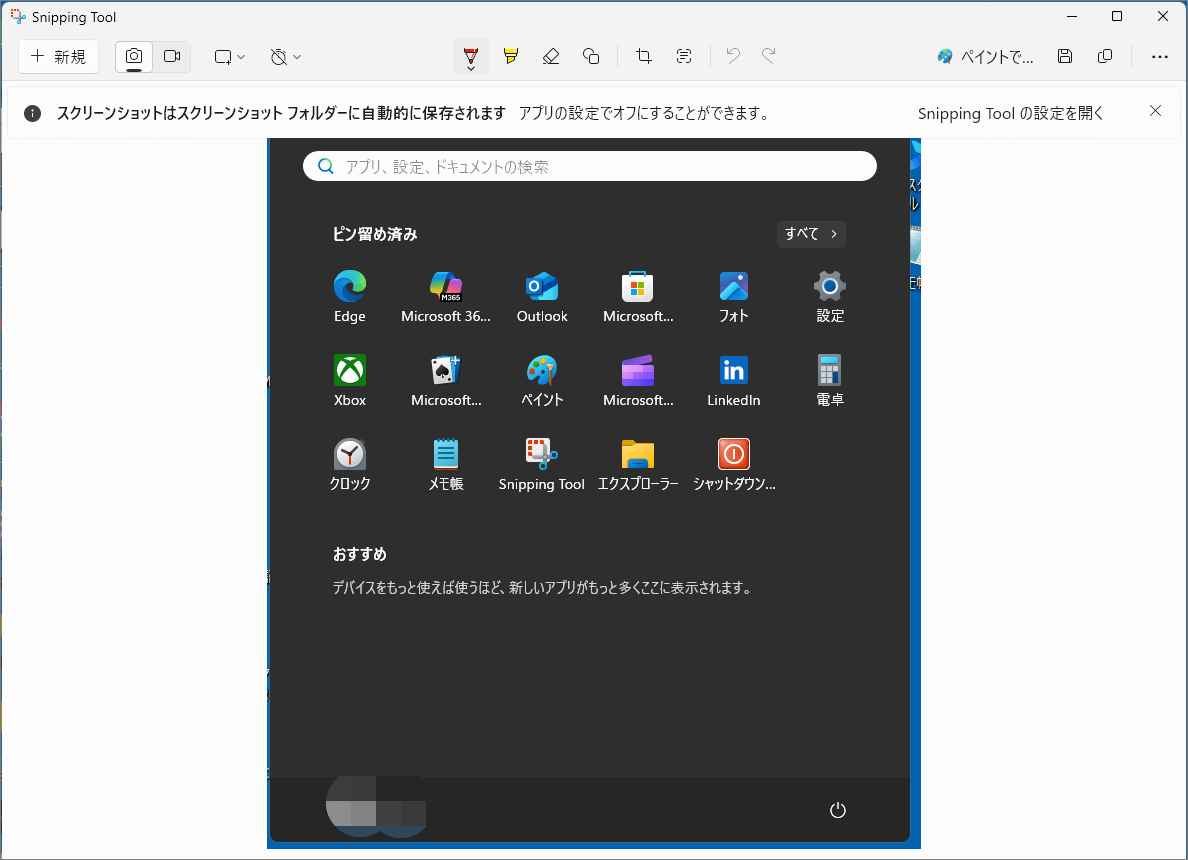Select the red ballpoint pen tool
The height and width of the screenshot is (860, 1188).
[x=471, y=57]
